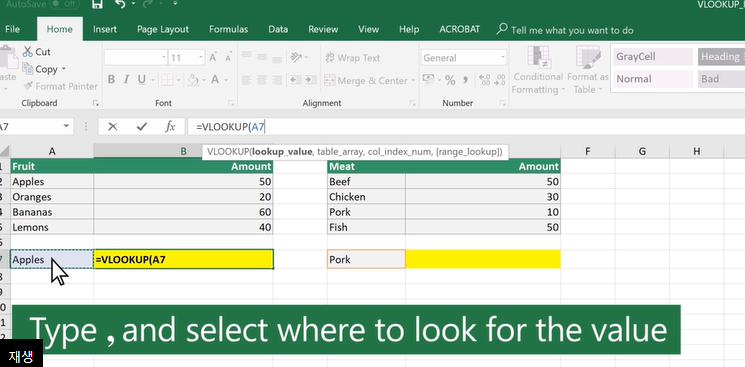Click the Borders icon
The image size is (745, 367).
[x=167, y=80]
